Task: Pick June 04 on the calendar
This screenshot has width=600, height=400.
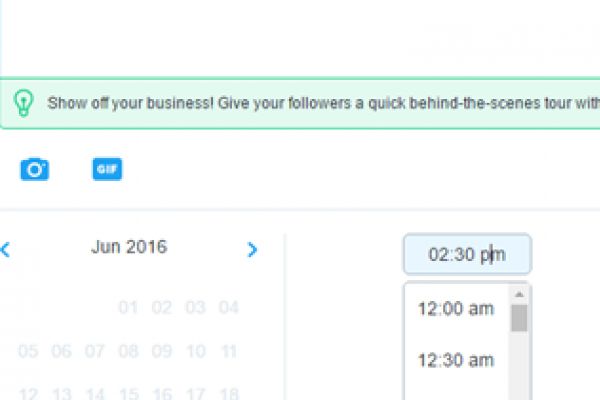Action: pyautogui.click(x=229, y=307)
